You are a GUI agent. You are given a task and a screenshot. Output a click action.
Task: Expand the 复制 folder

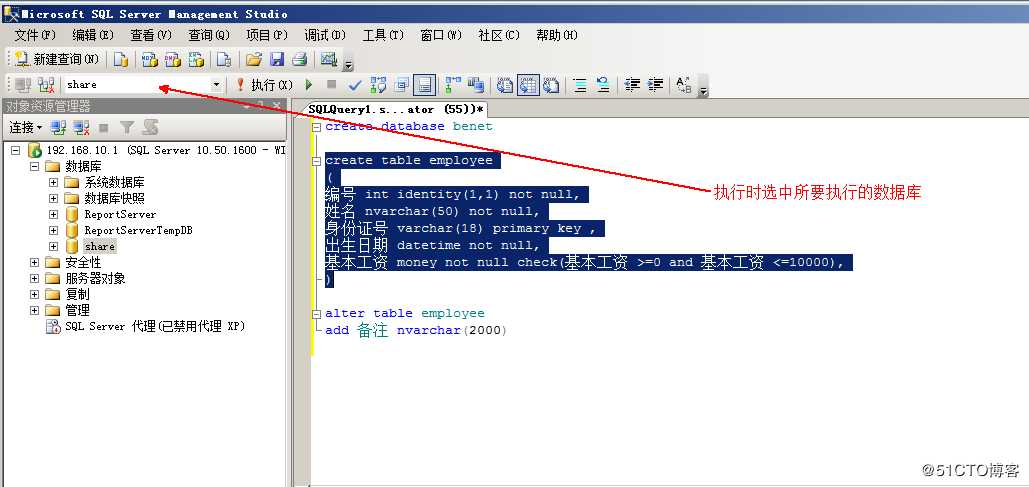[x=34, y=295]
